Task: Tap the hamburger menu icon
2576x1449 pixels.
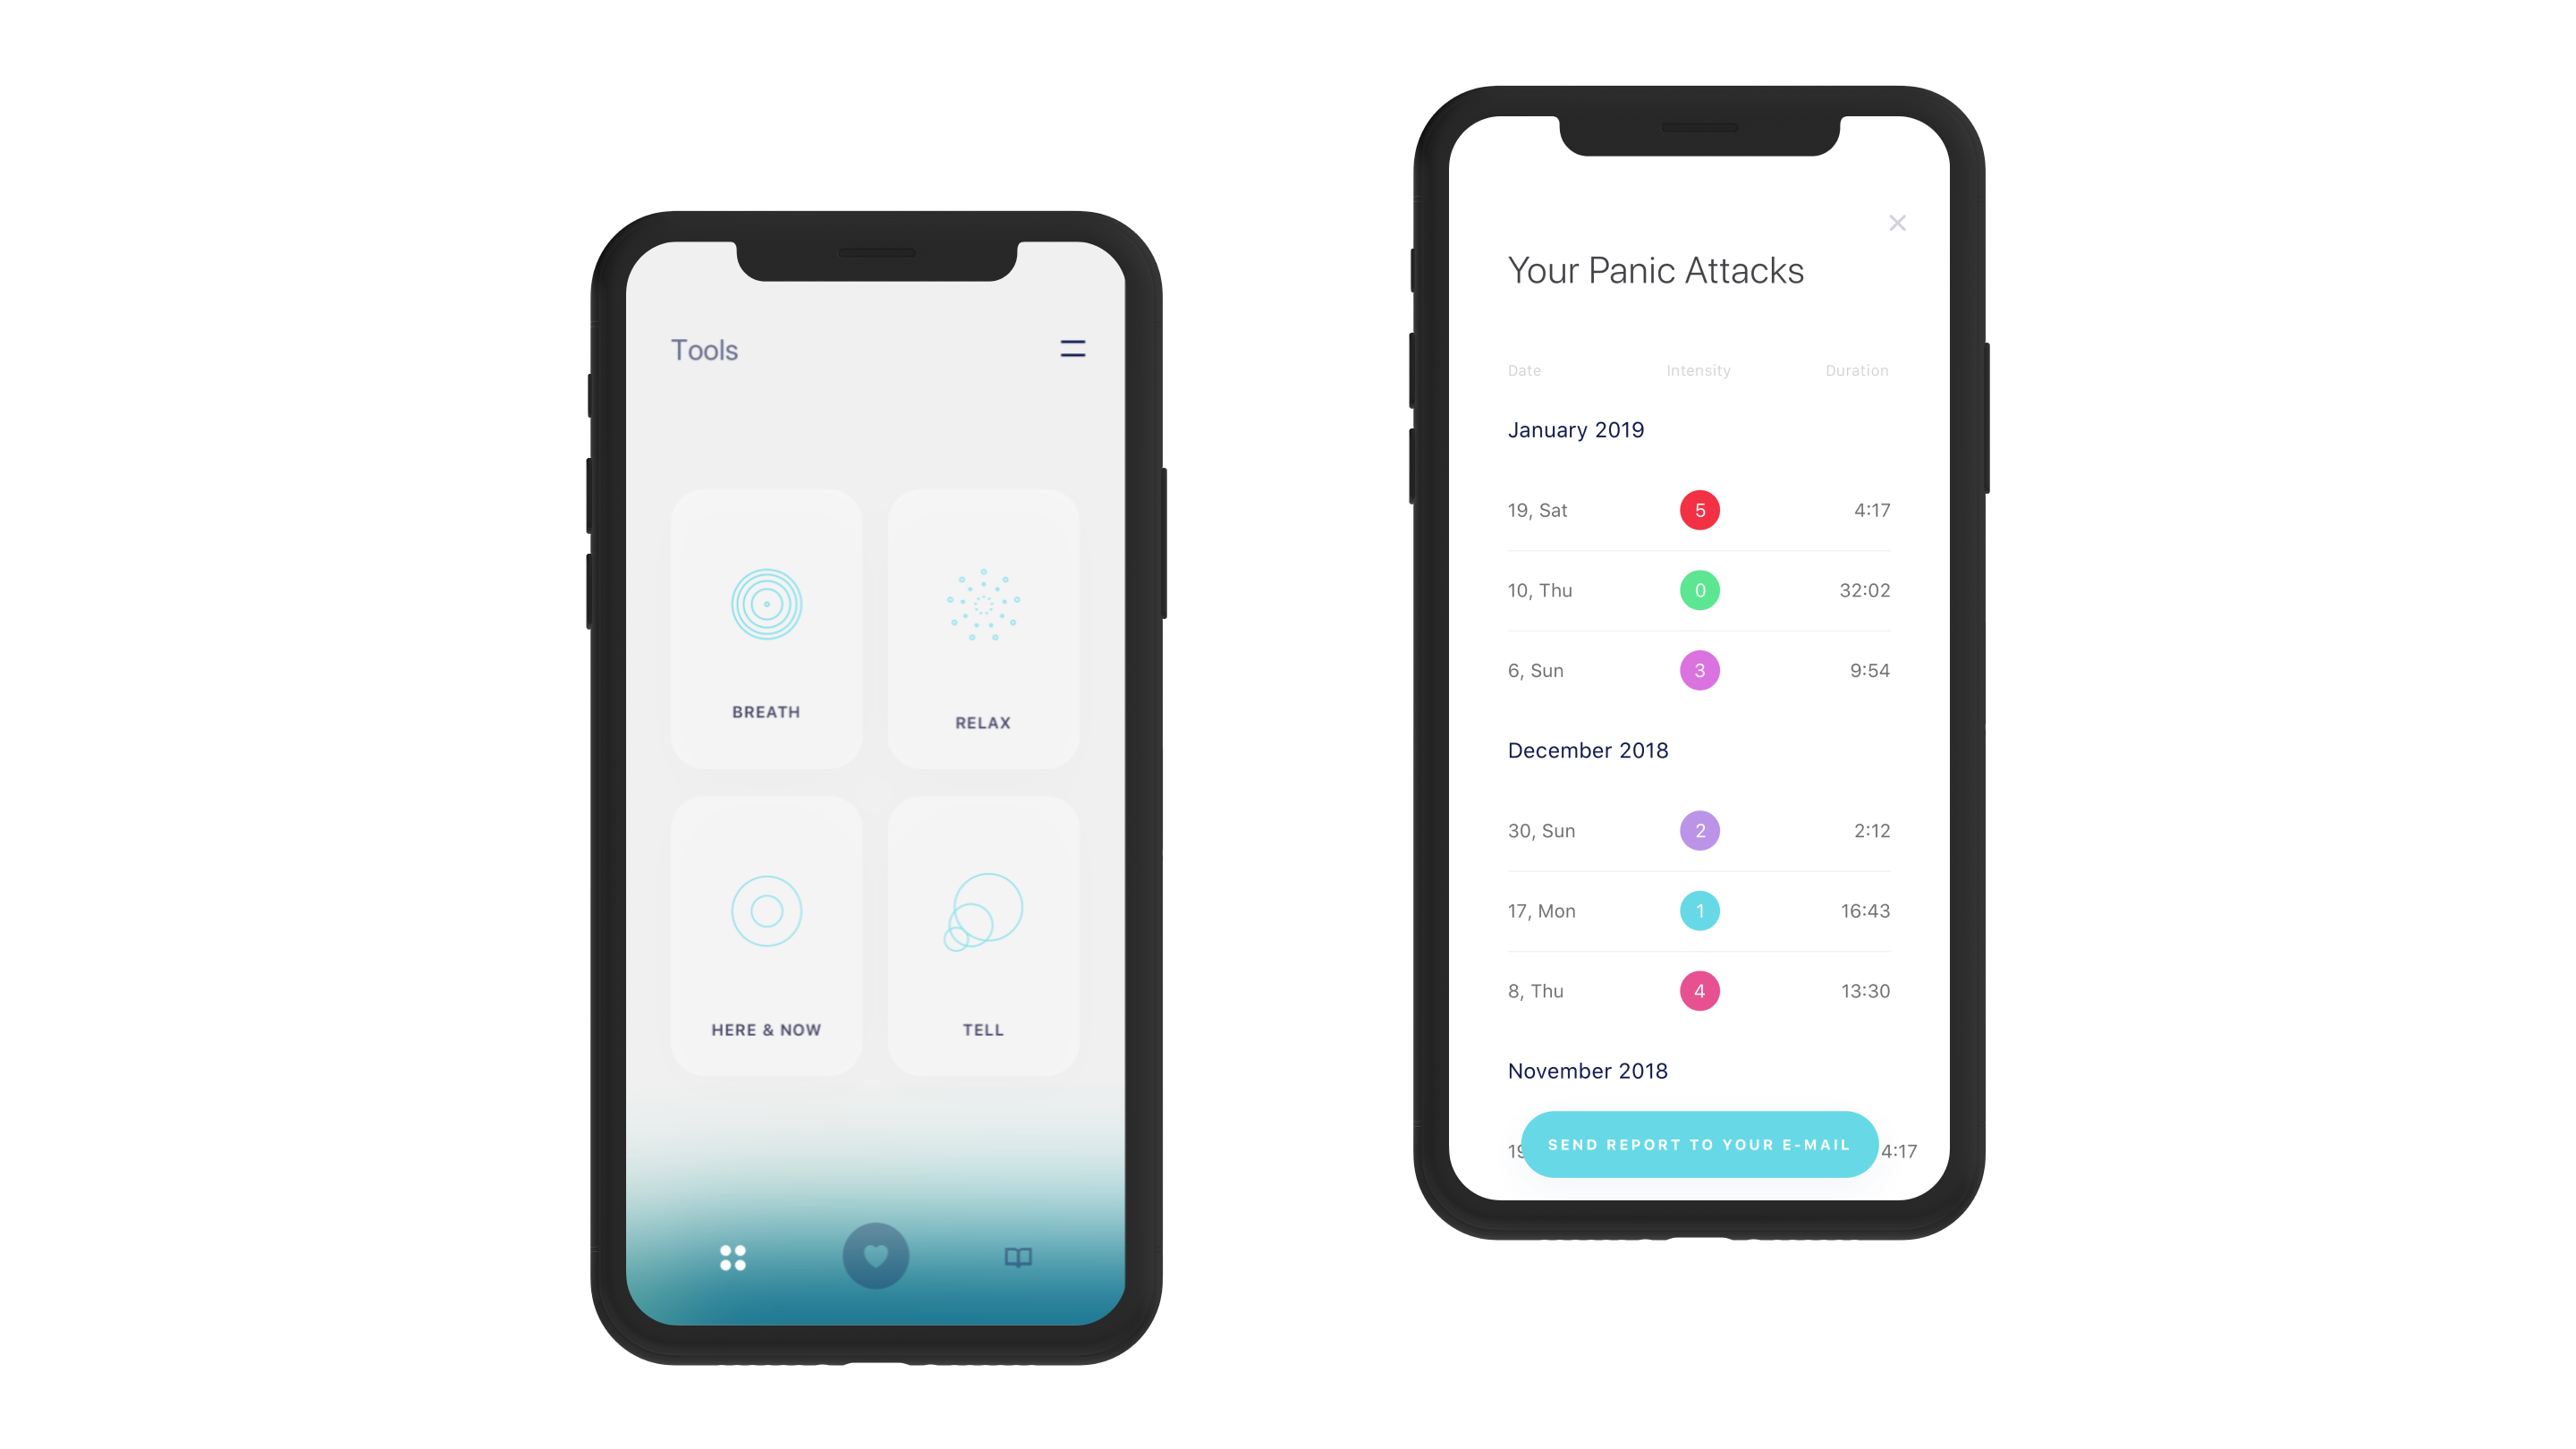Action: click(1072, 349)
